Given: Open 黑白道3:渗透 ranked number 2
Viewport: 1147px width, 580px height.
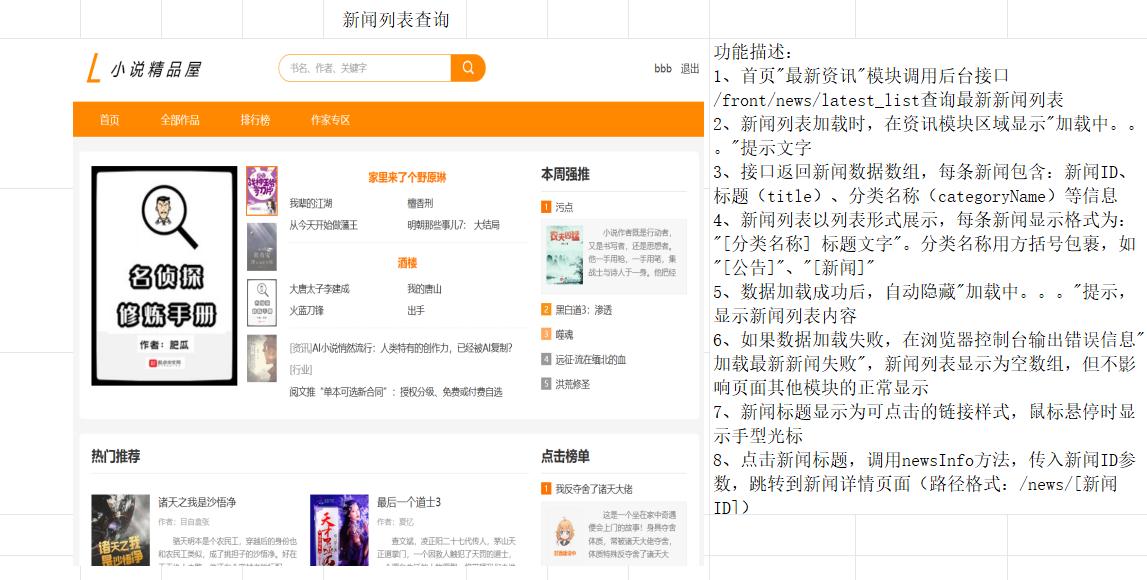Looking at the screenshot, I should (x=583, y=310).
